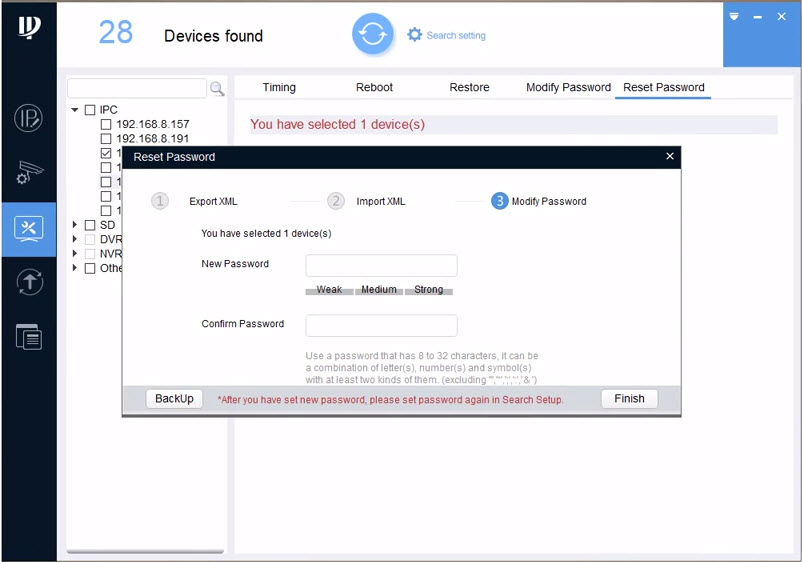Image resolution: width=802 pixels, height=562 pixels.
Task: Open the title bar dropdown menu arrow
Action: 734,17
